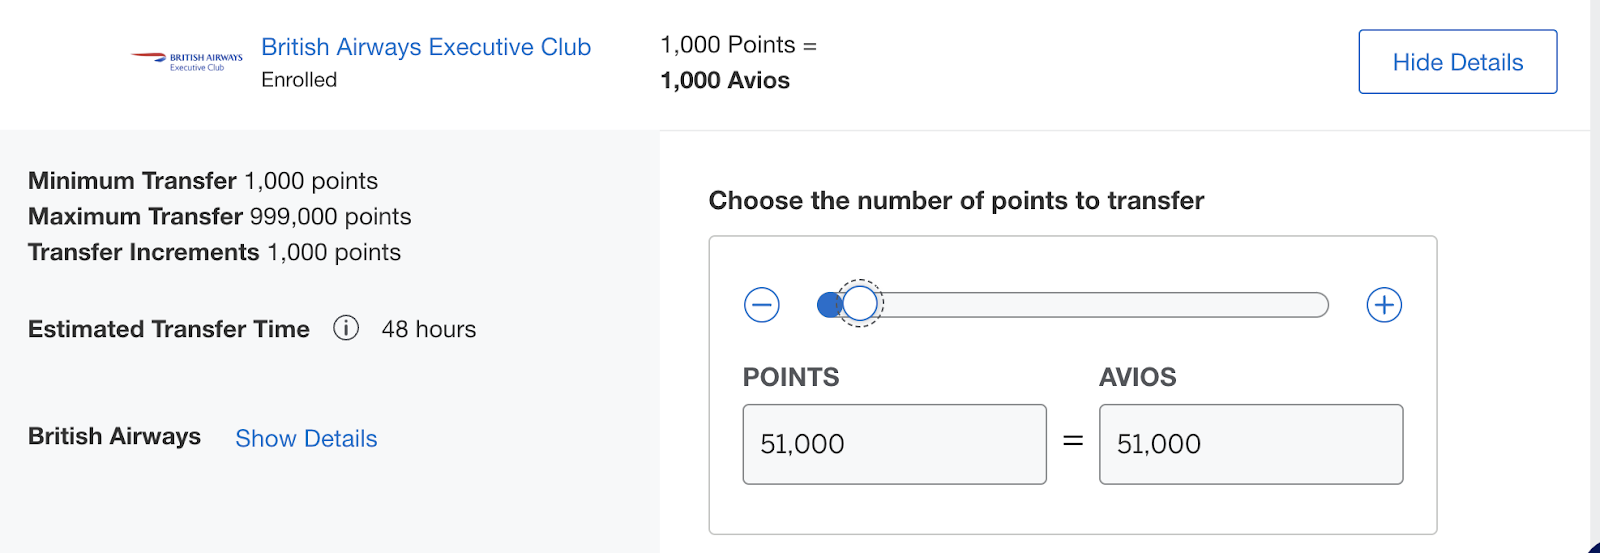
Task: Click the 1,000 Avios conversion rate text
Action: [725, 81]
